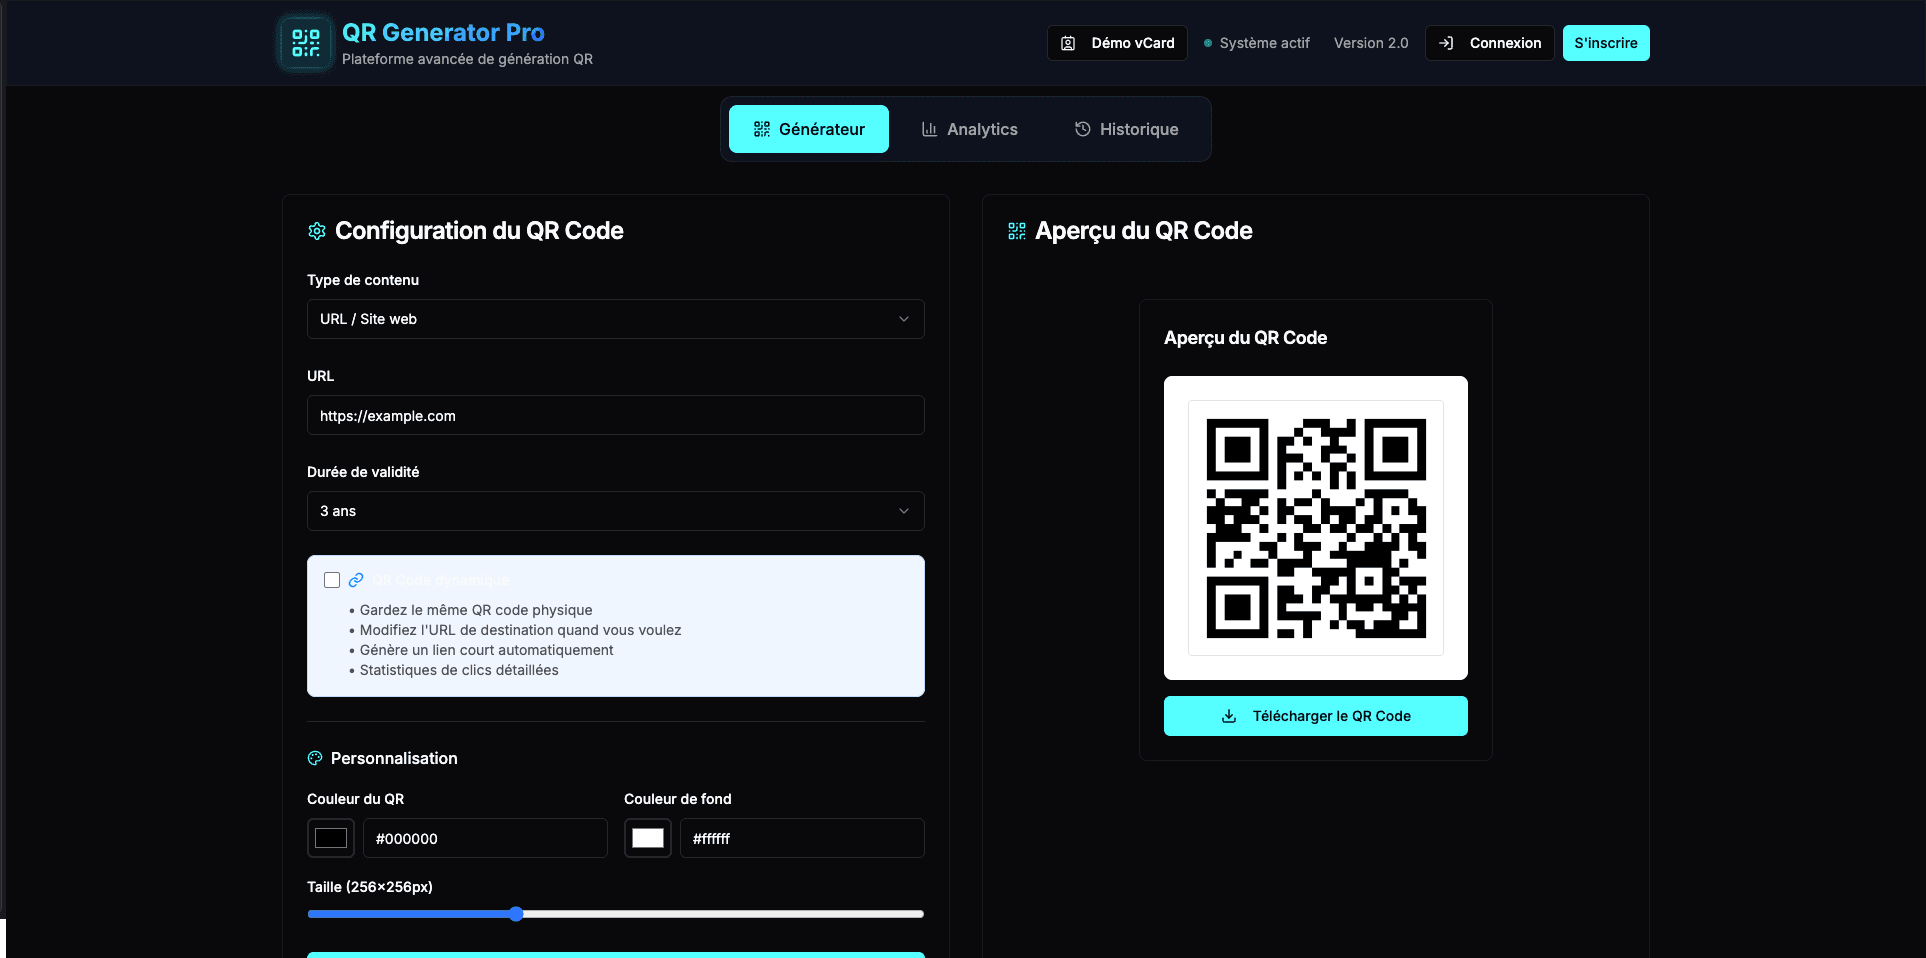Click the gear icon beside Configuration heading
This screenshot has height=958, width=1926.
tap(317, 231)
